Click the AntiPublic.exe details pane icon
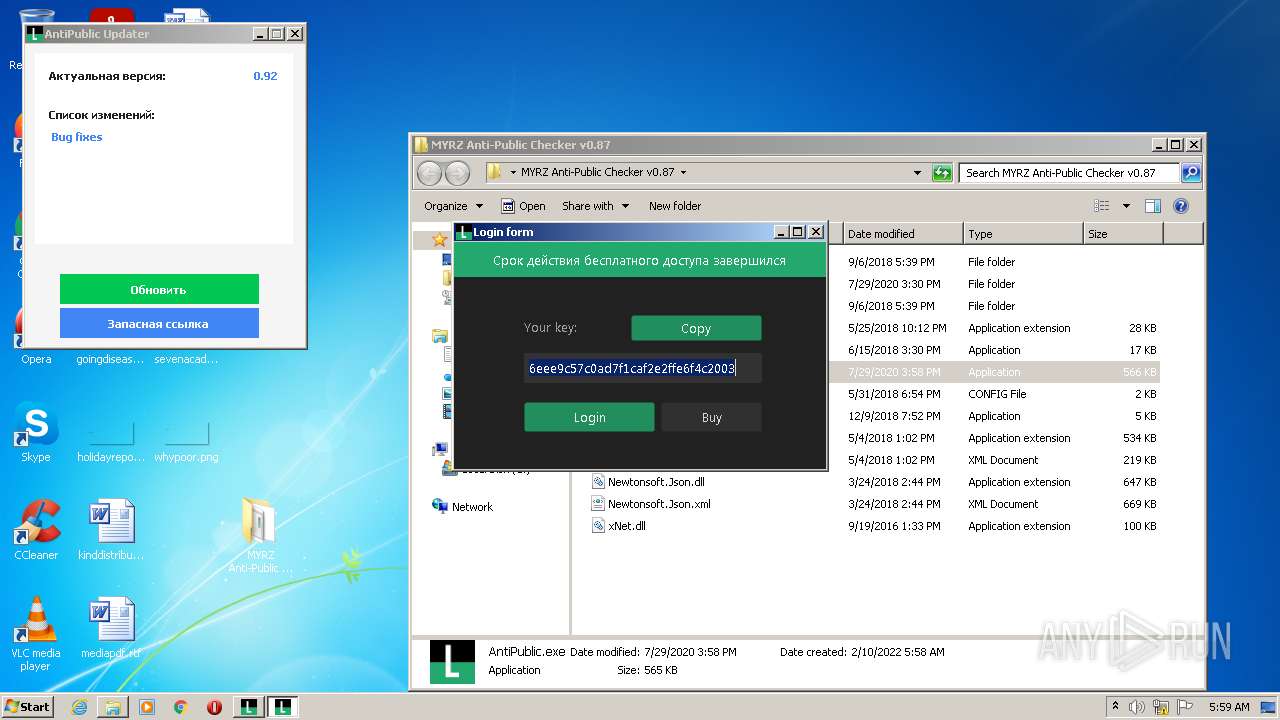The width and height of the screenshot is (1280, 720). click(452, 662)
